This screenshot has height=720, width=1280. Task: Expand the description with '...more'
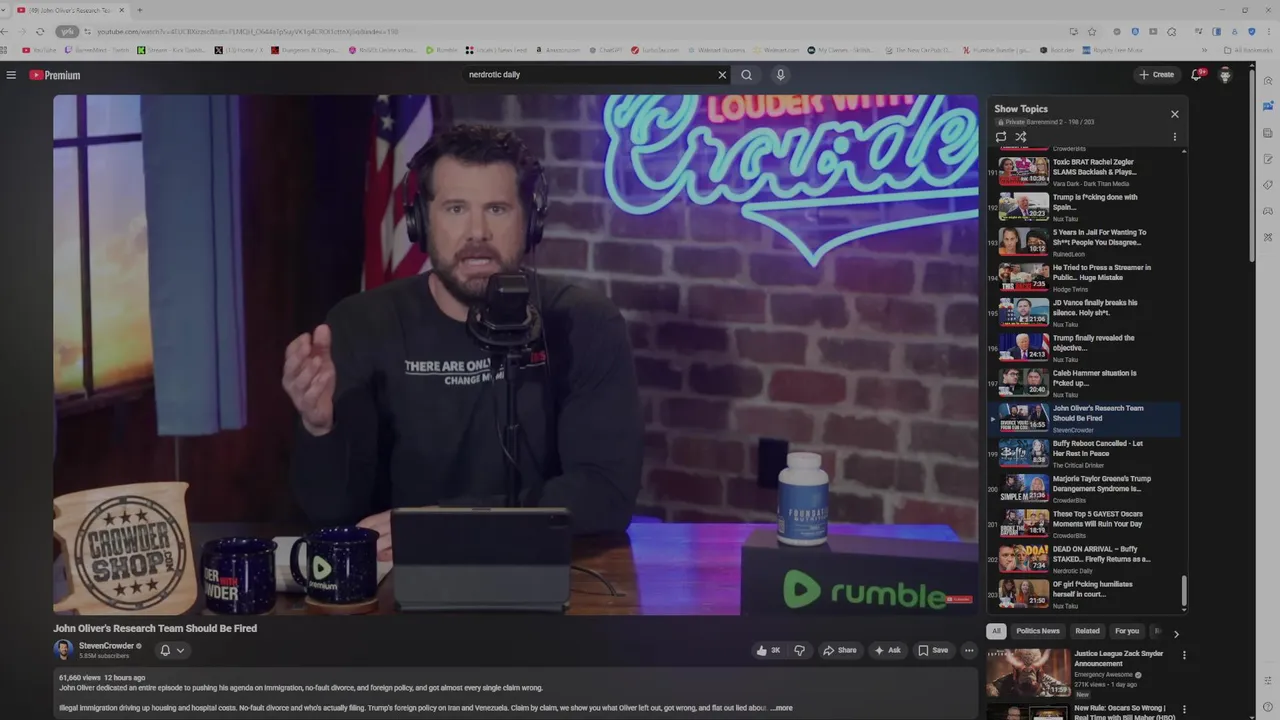click(782, 708)
